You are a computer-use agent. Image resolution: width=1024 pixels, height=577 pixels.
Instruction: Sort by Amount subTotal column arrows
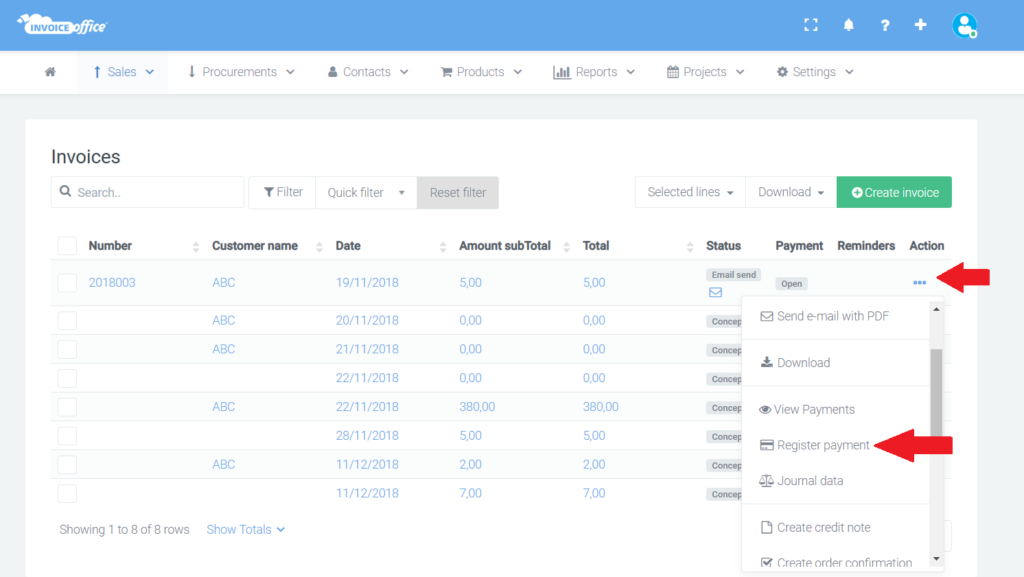pos(566,247)
